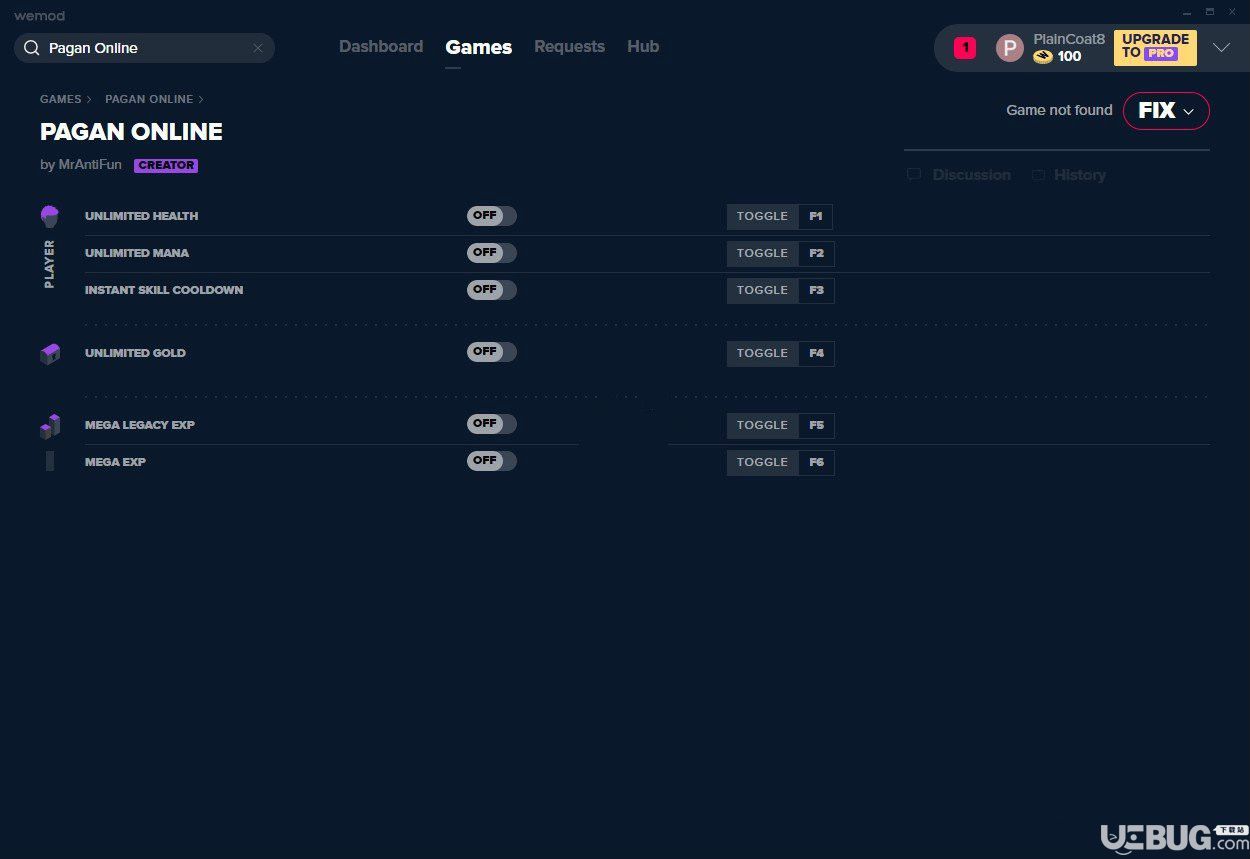This screenshot has width=1250, height=859.
Task: Click Toggle button for Mega EXP
Action: click(763, 463)
